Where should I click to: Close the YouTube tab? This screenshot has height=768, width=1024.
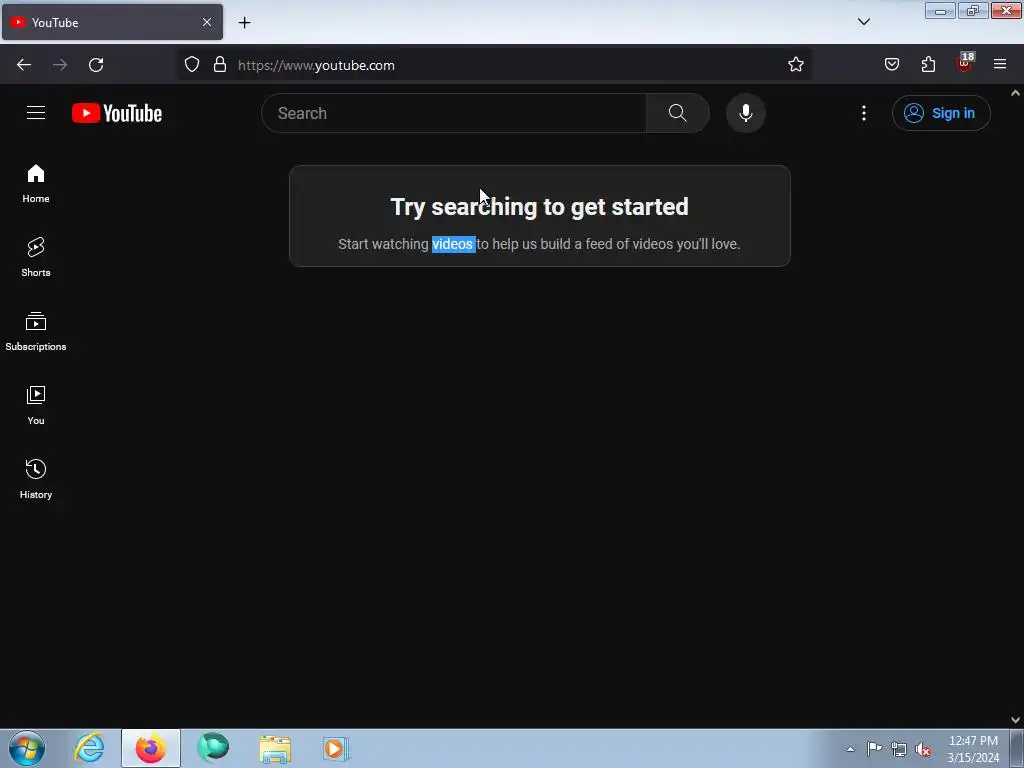coord(207,22)
